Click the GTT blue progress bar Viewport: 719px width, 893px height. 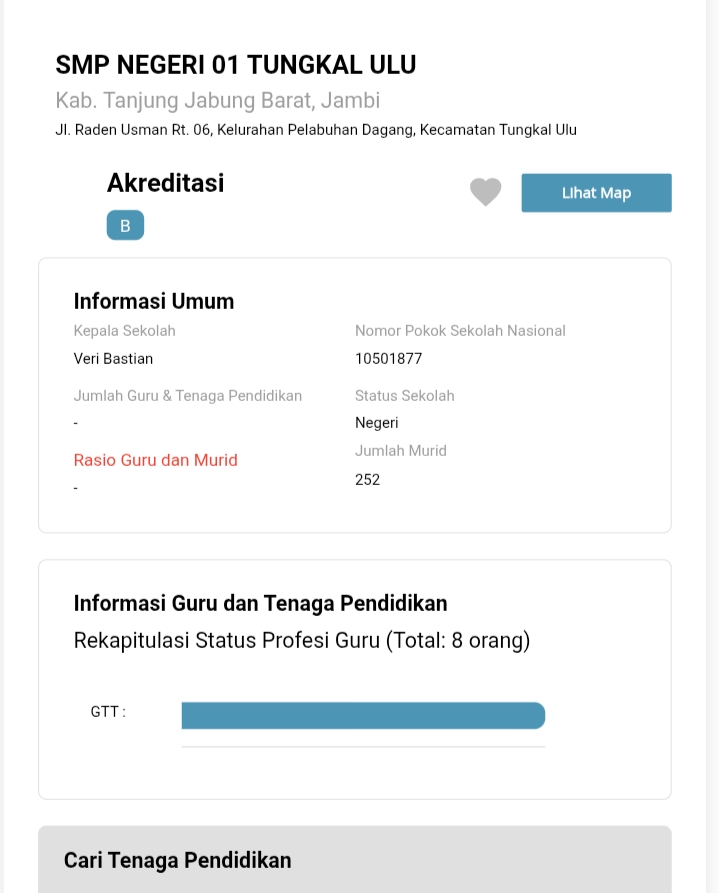coord(363,715)
